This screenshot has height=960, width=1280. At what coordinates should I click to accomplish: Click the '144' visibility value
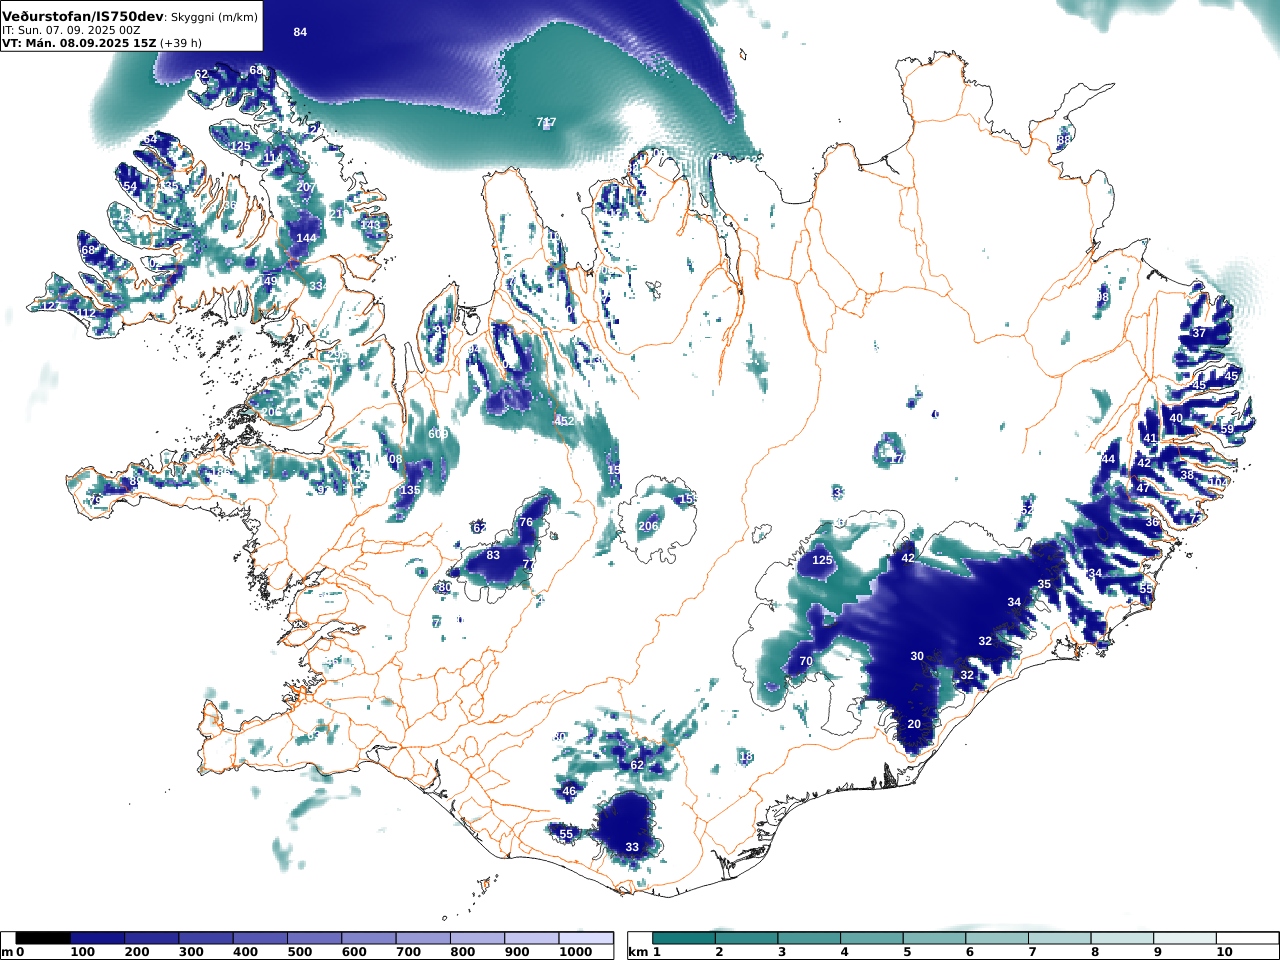click(306, 238)
